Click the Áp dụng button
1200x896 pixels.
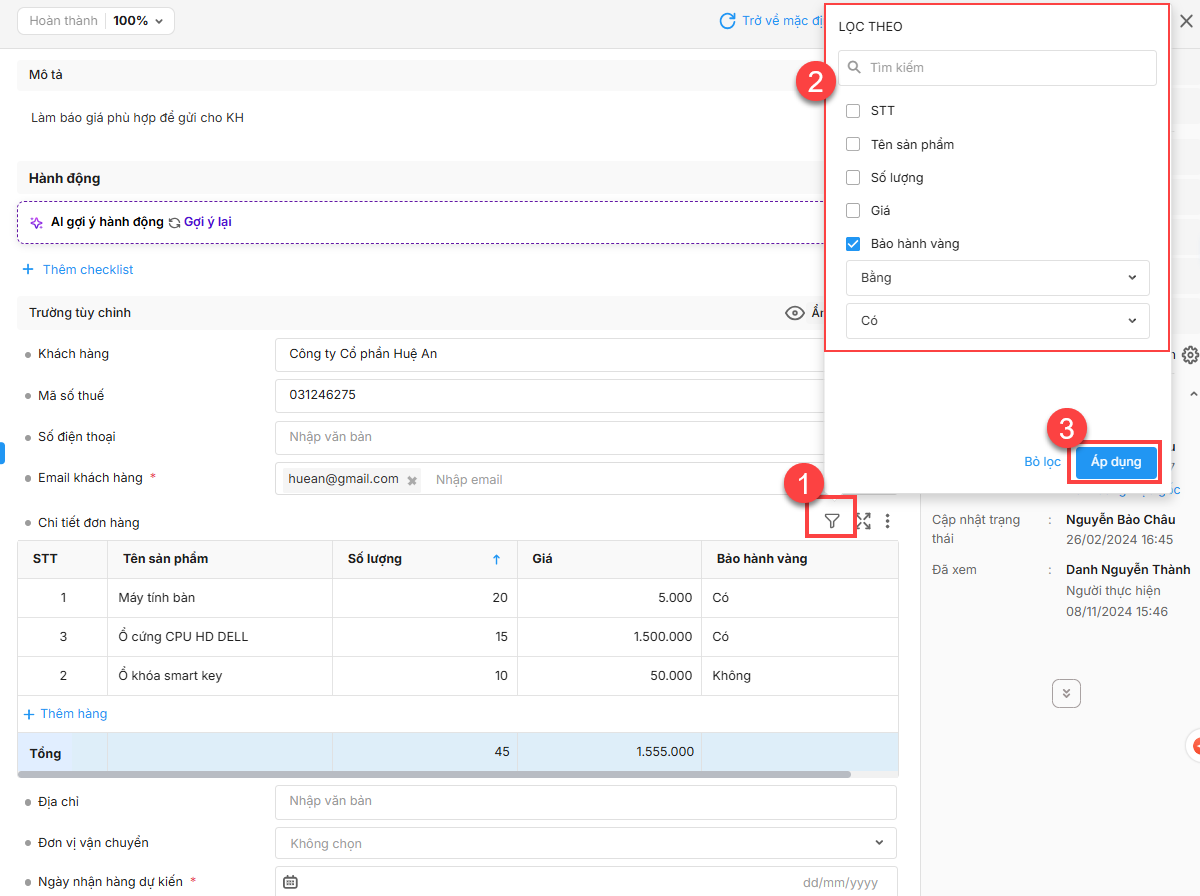coord(1116,462)
